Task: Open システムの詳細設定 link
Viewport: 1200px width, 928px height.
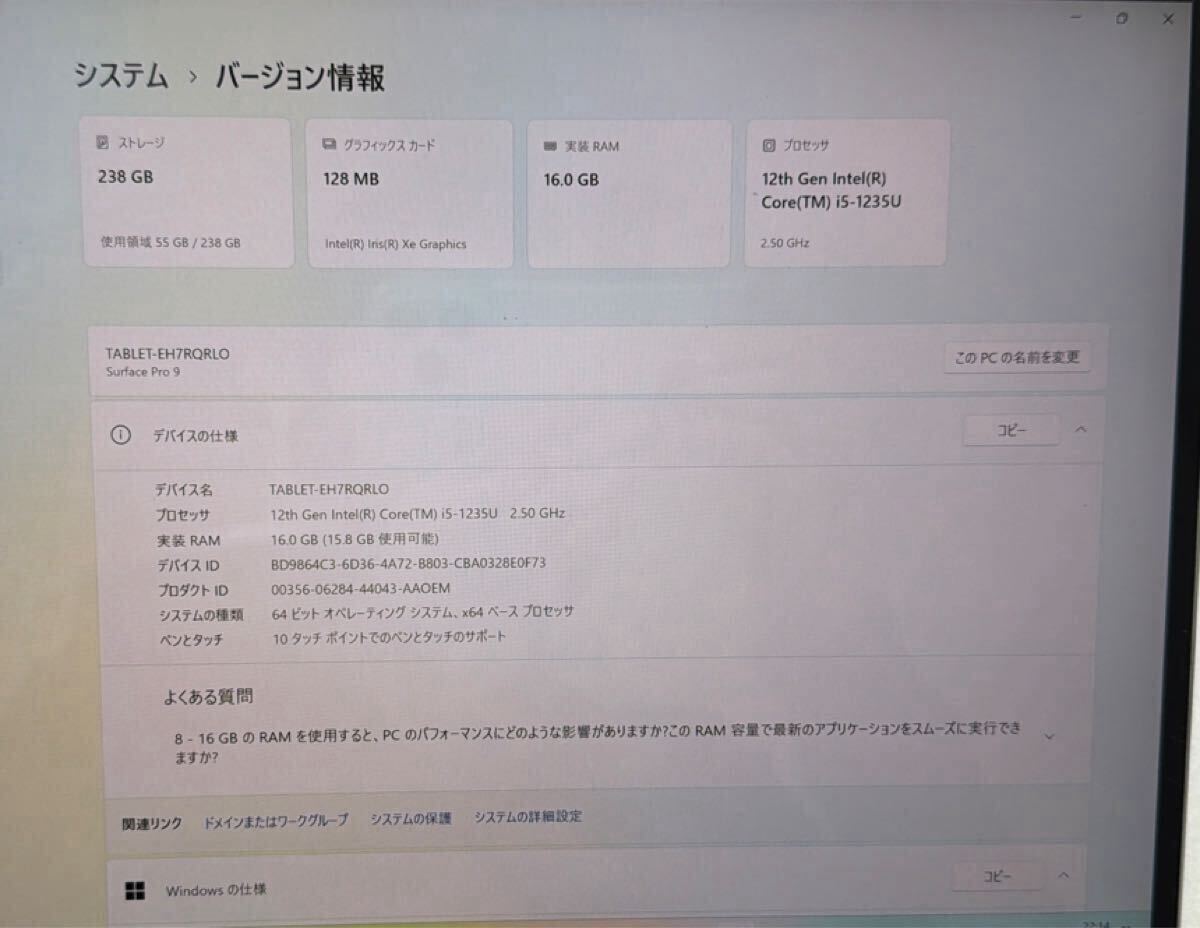Action: [x=528, y=817]
